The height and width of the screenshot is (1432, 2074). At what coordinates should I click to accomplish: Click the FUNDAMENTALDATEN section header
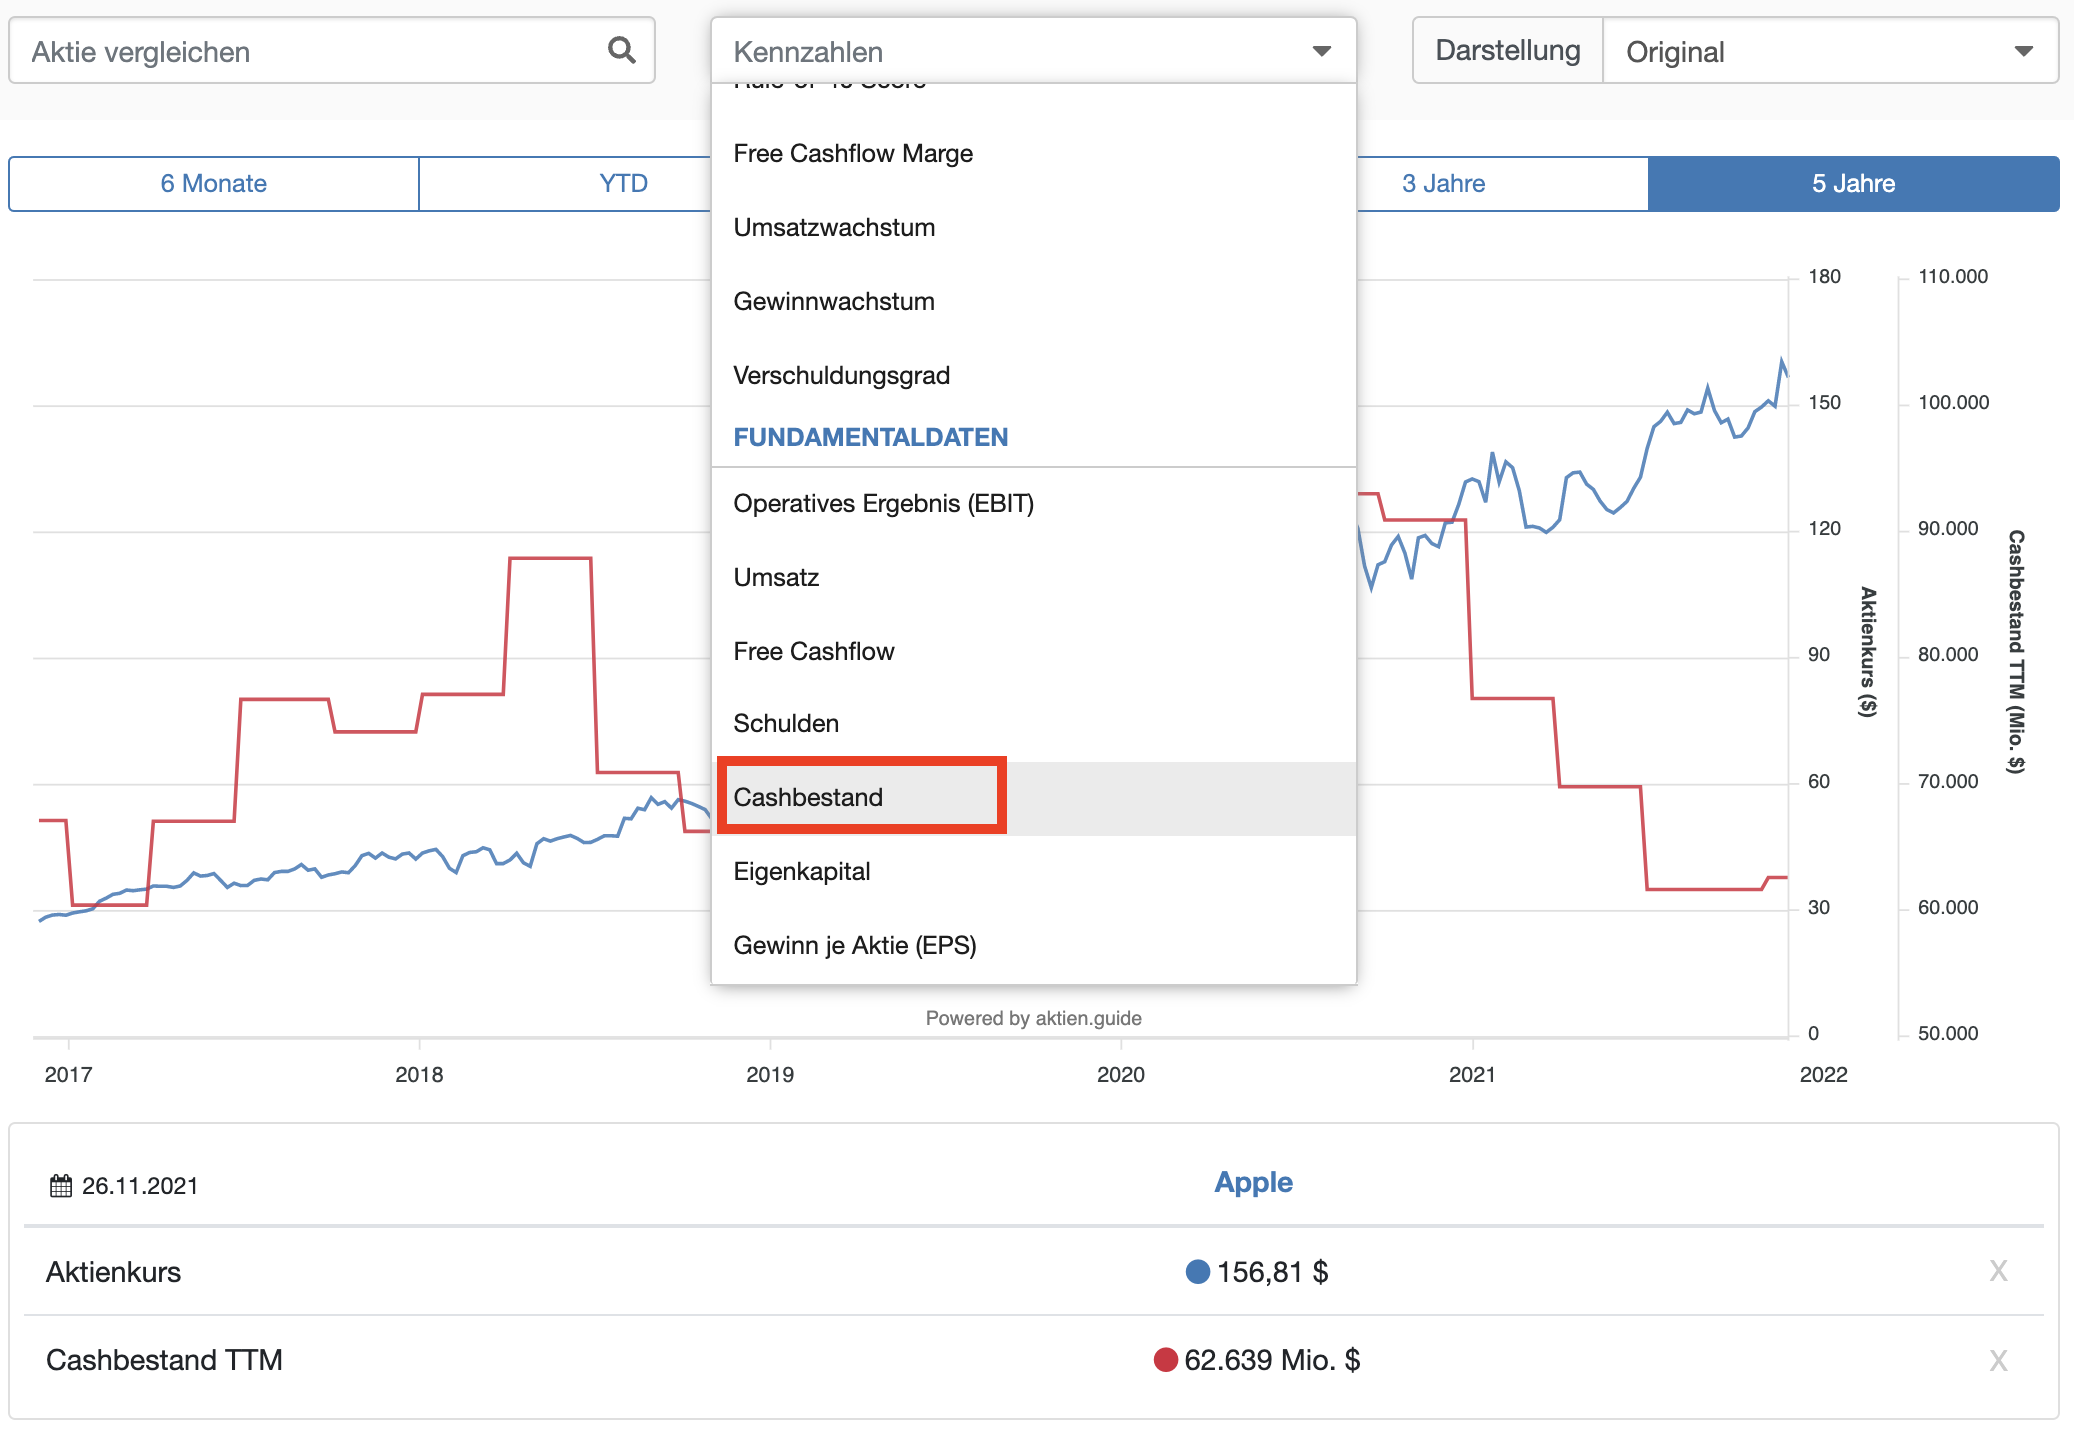pos(870,437)
